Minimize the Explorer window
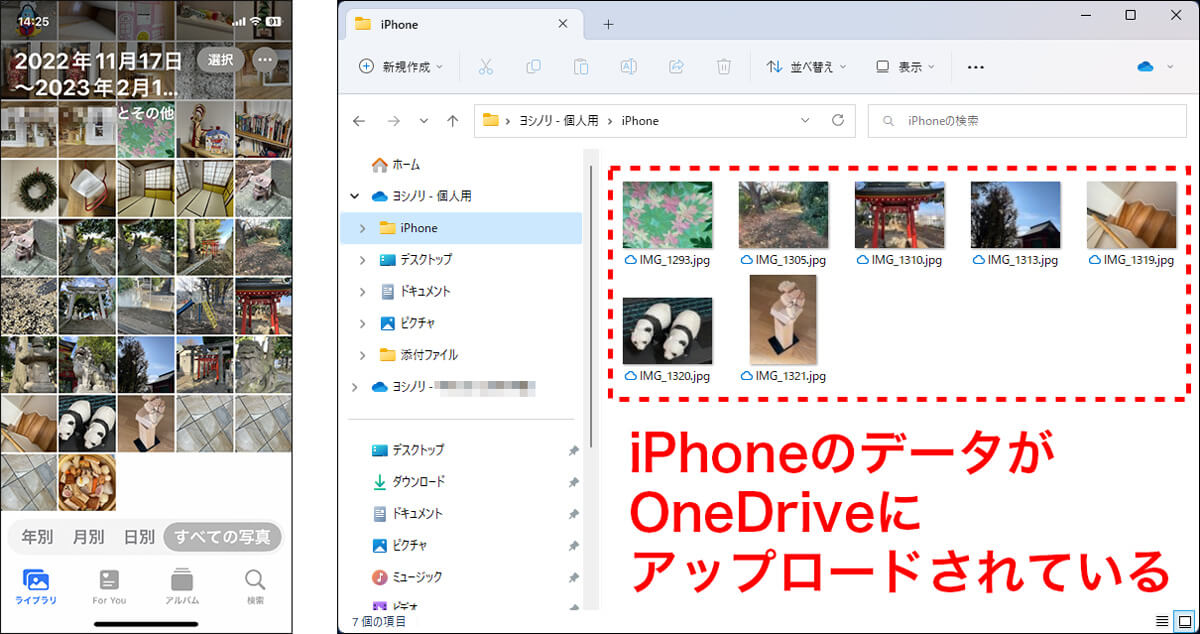 (1086, 15)
